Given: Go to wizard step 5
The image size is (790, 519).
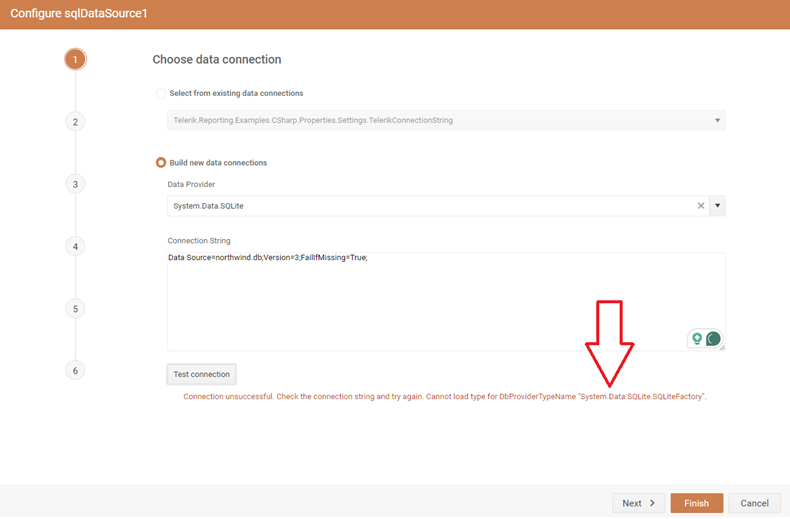Looking at the screenshot, I should click(x=75, y=309).
